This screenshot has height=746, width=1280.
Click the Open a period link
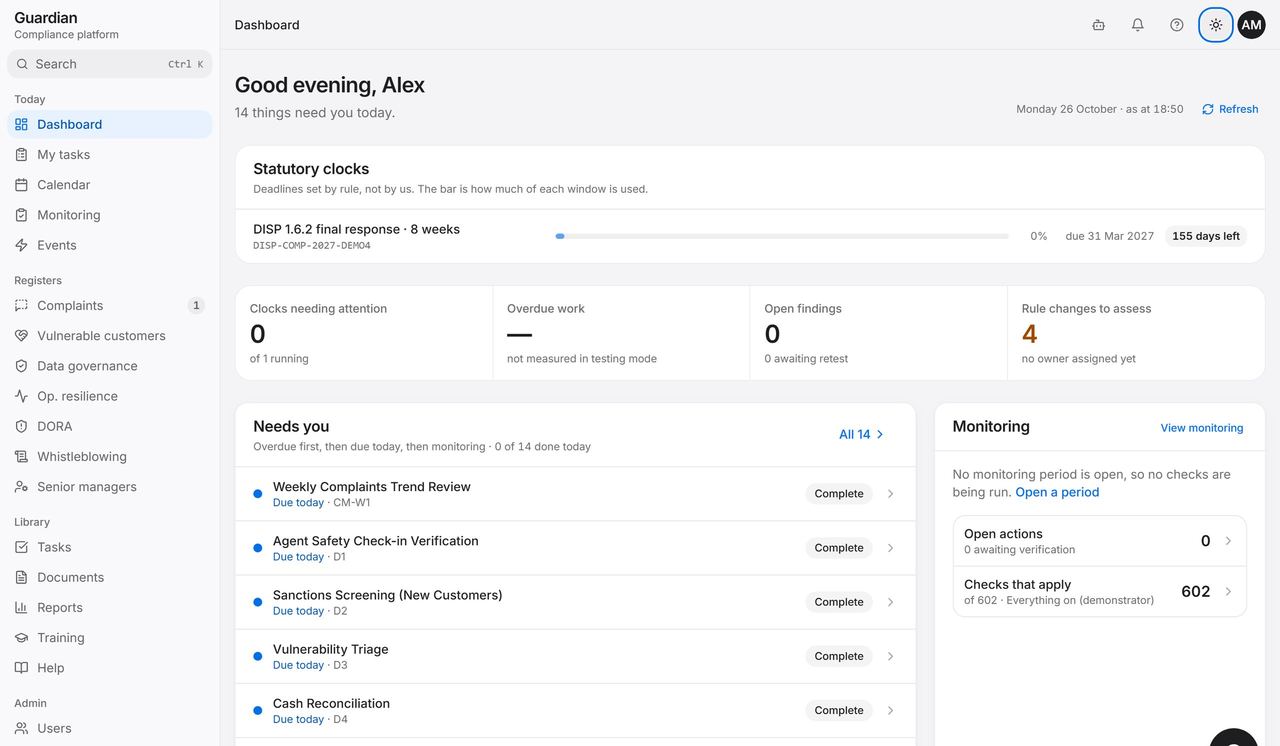point(1057,492)
